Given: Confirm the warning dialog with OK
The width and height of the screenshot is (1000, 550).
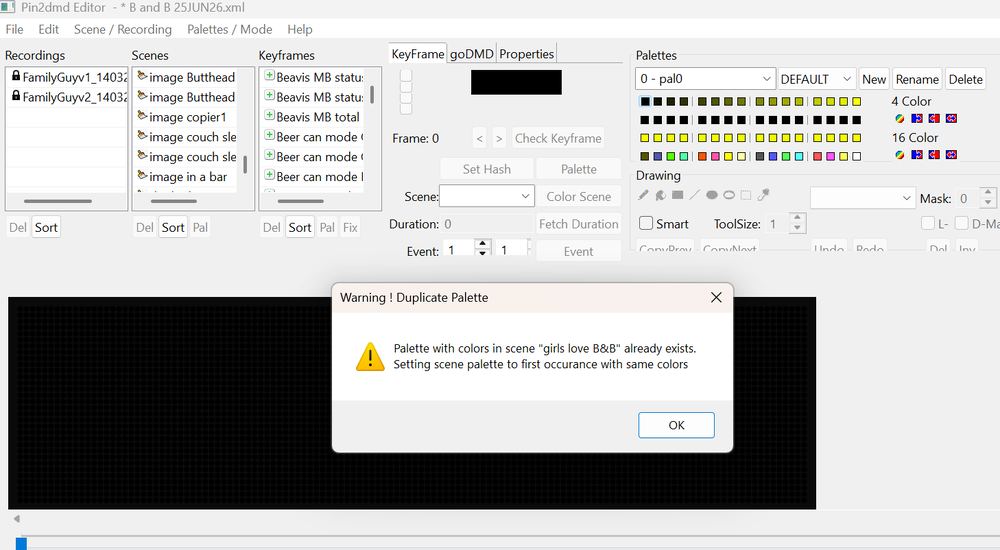Looking at the screenshot, I should coord(676,425).
